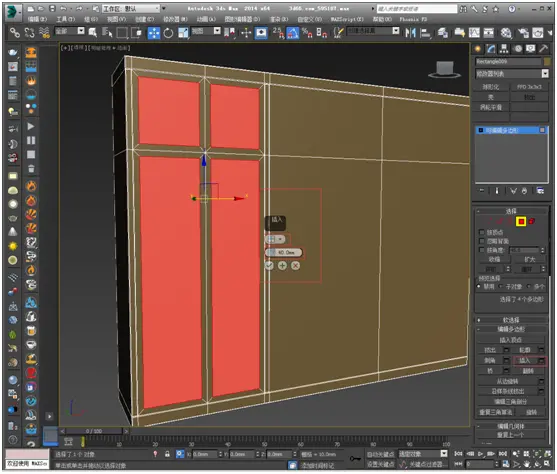Activate the Select and Link chain icon
This screenshot has height=474, width=557.
tap(15, 33)
